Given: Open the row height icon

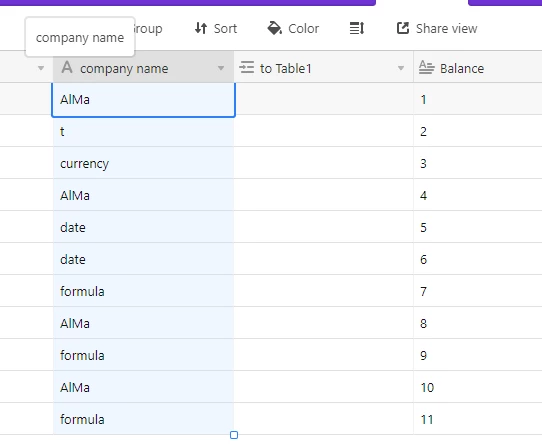Looking at the screenshot, I should [357, 28].
